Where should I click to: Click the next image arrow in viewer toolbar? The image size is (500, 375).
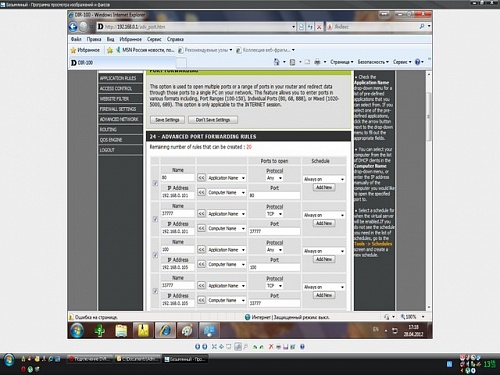[205, 347]
